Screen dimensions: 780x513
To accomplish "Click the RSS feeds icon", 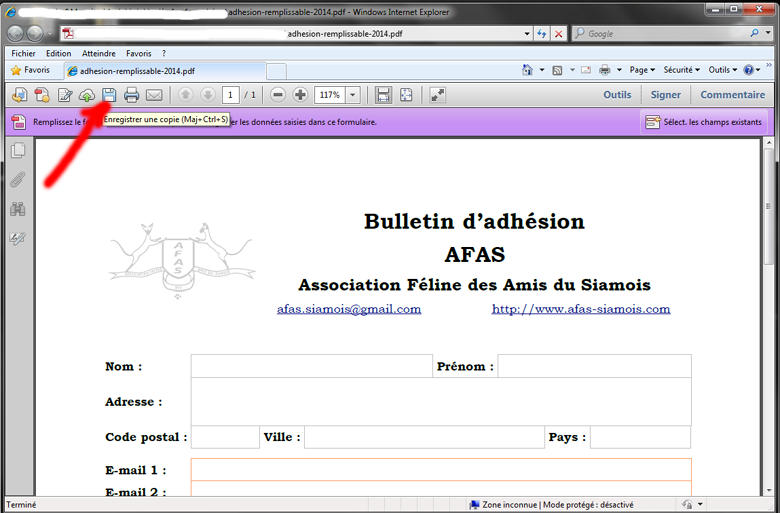I will [557, 70].
